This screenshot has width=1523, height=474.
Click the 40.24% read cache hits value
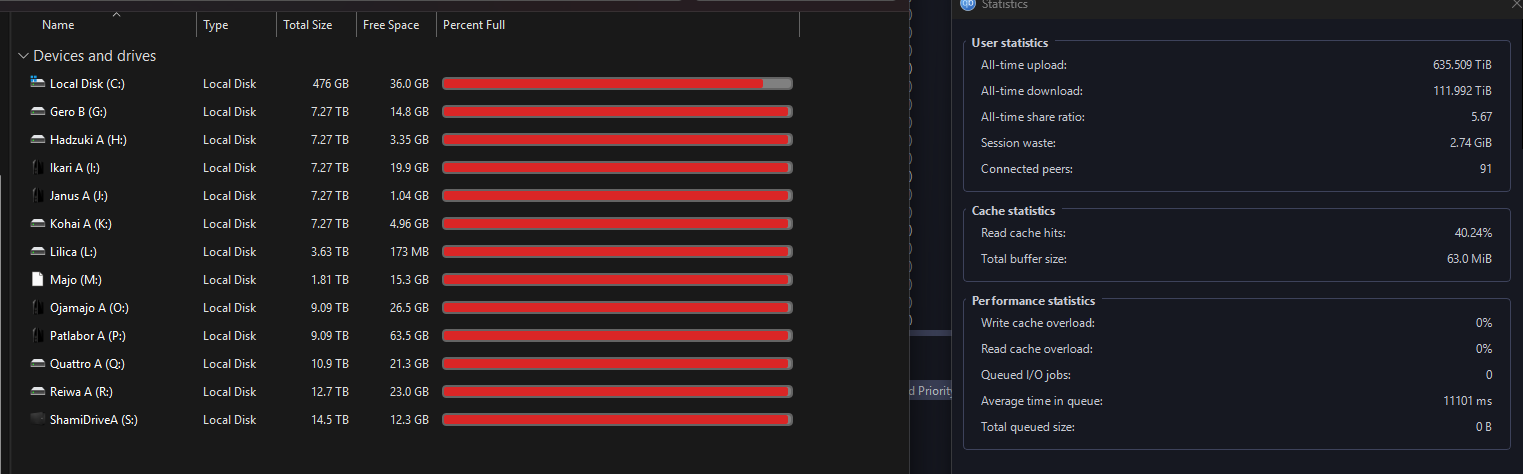[x=1474, y=233]
